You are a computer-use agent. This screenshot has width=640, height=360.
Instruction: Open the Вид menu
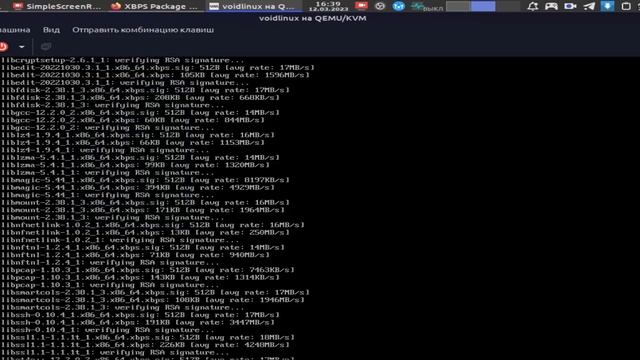point(51,30)
